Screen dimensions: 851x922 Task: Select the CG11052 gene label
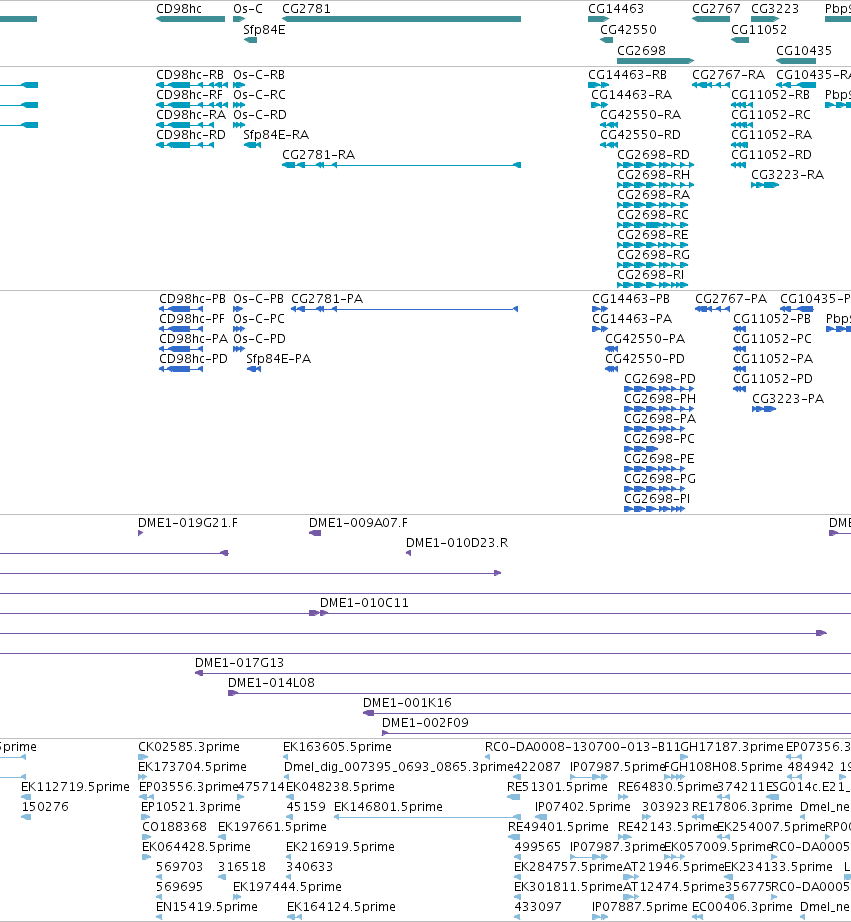pos(759,30)
